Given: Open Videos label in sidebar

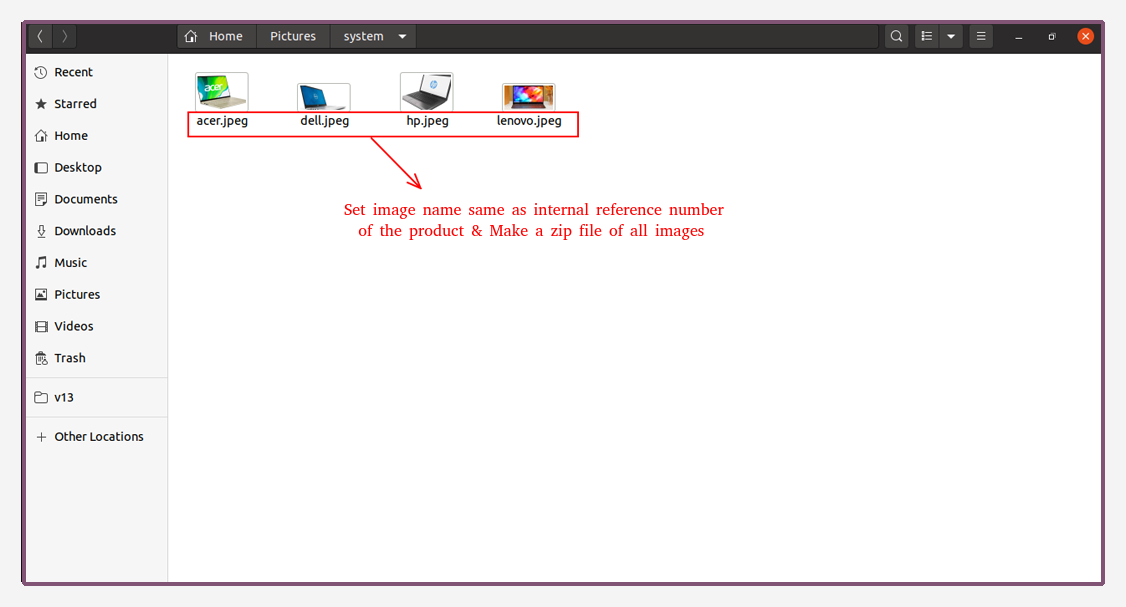Looking at the screenshot, I should (74, 326).
